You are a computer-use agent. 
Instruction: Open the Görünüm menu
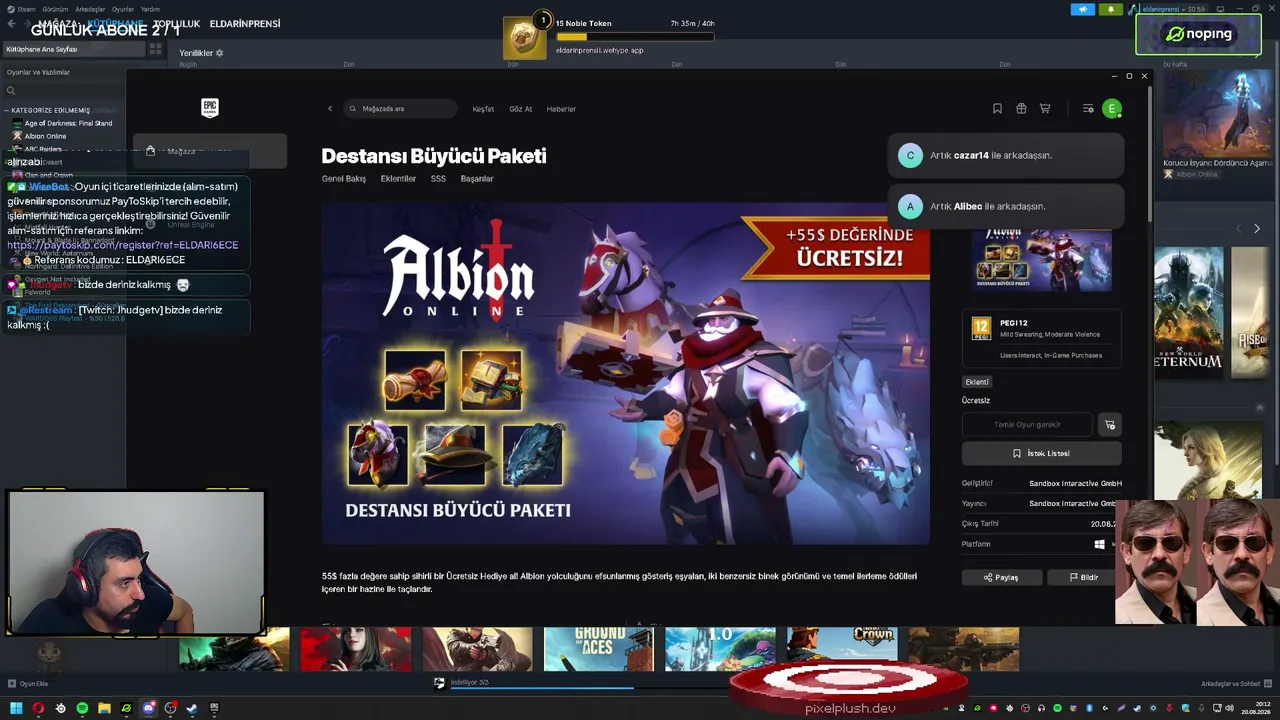(56, 9)
